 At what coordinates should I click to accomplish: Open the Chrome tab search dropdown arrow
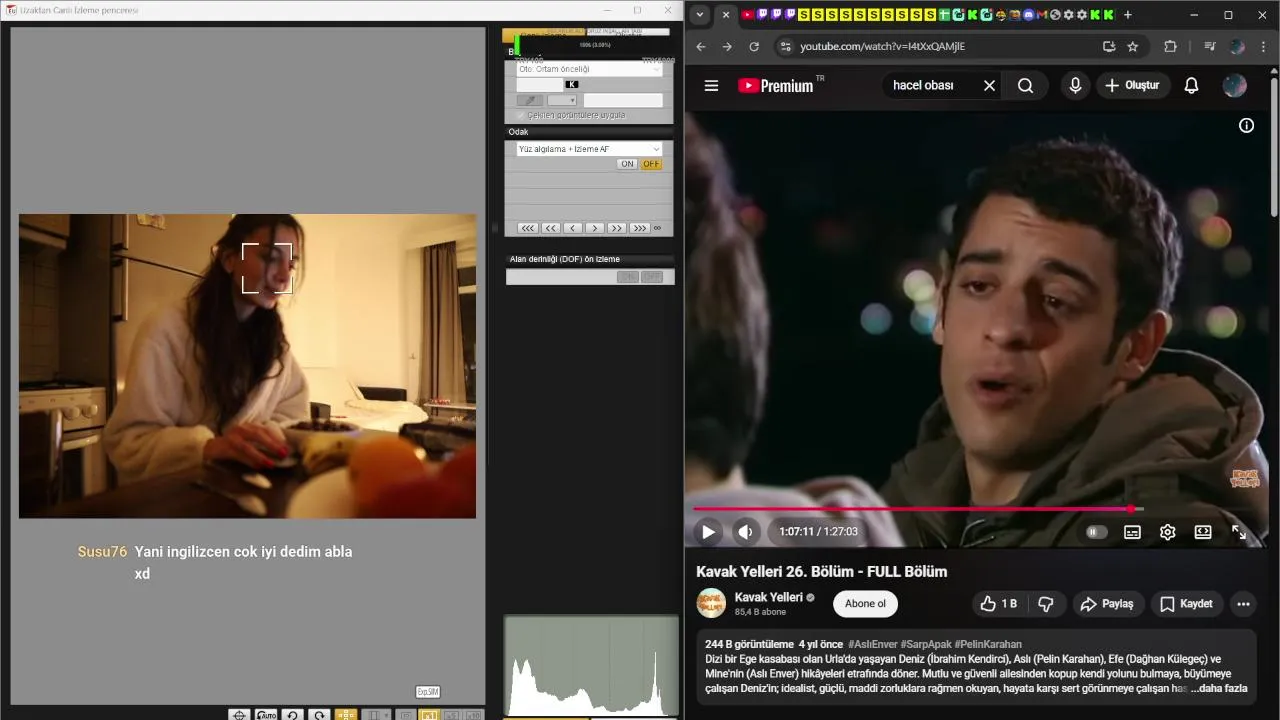click(x=700, y=15)
